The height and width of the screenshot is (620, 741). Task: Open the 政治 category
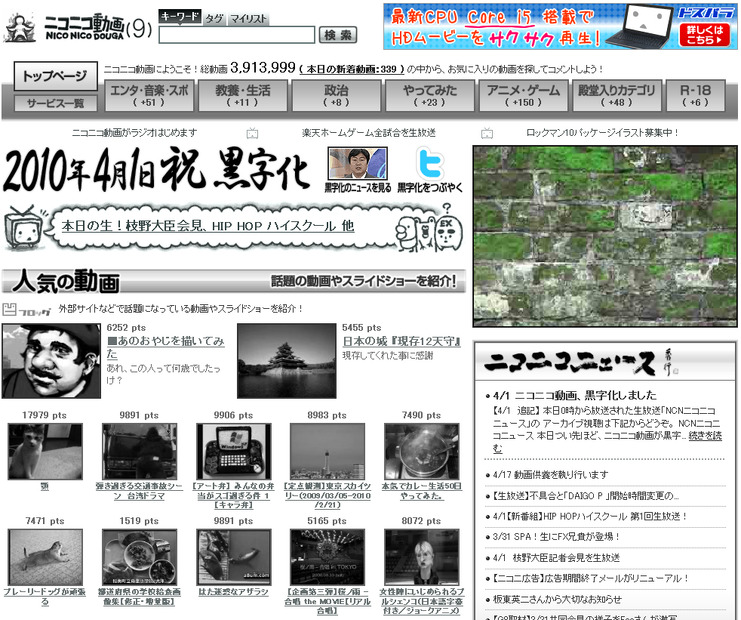click(336, 95)
